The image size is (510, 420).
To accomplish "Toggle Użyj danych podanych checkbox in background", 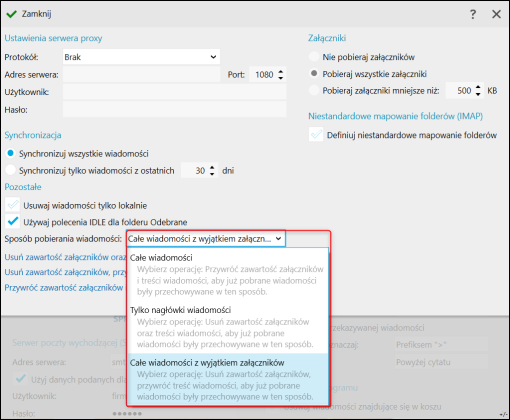I will pos(20,379).
